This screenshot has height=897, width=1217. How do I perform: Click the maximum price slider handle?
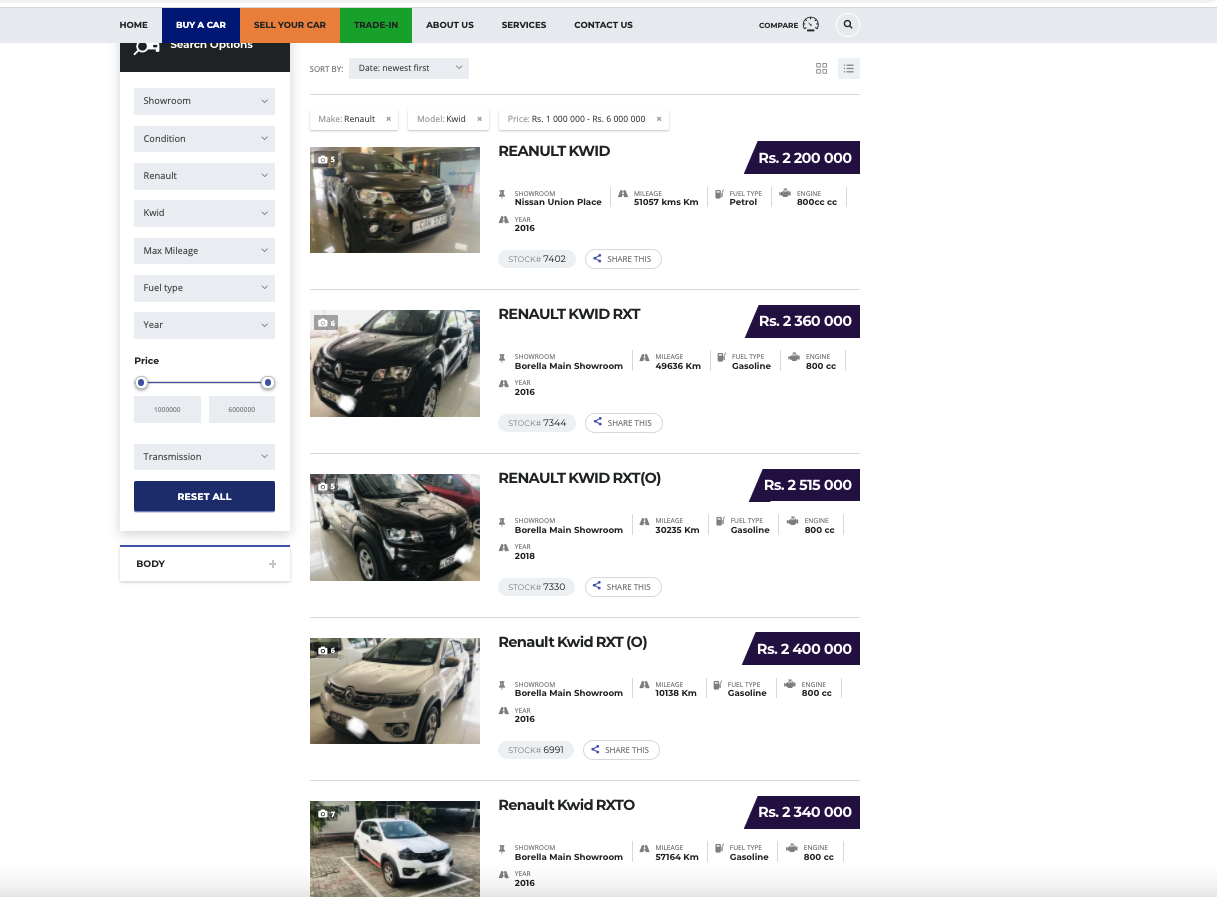click(268, 383)
